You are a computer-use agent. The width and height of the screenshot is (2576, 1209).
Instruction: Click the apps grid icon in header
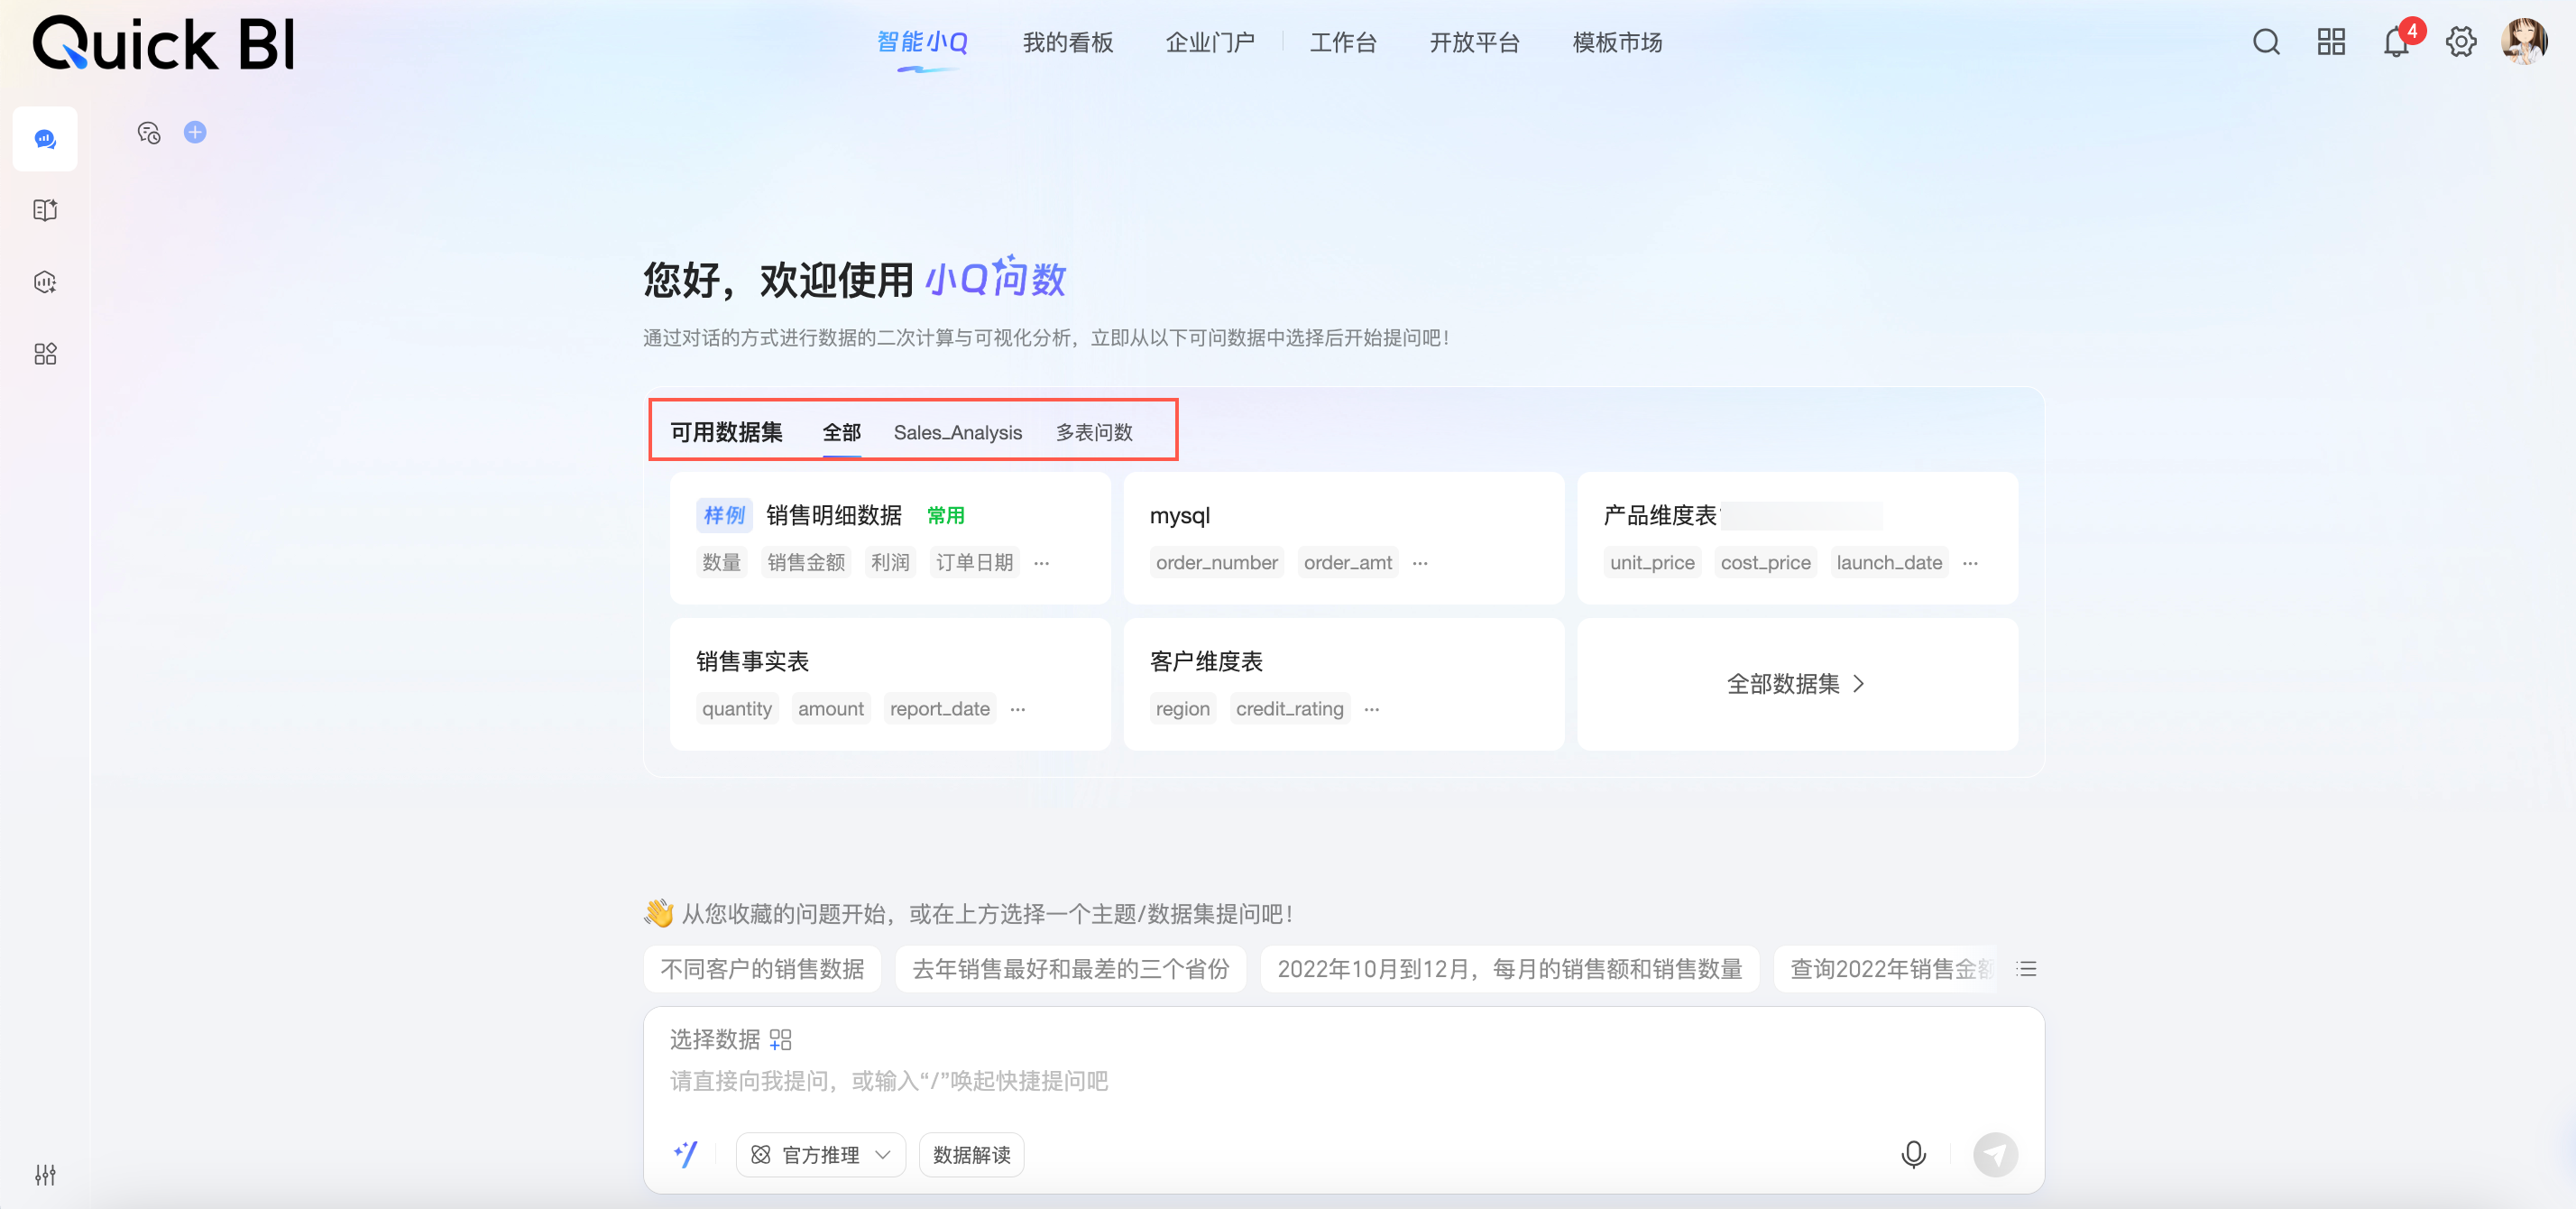click(x=2331, y=42)
